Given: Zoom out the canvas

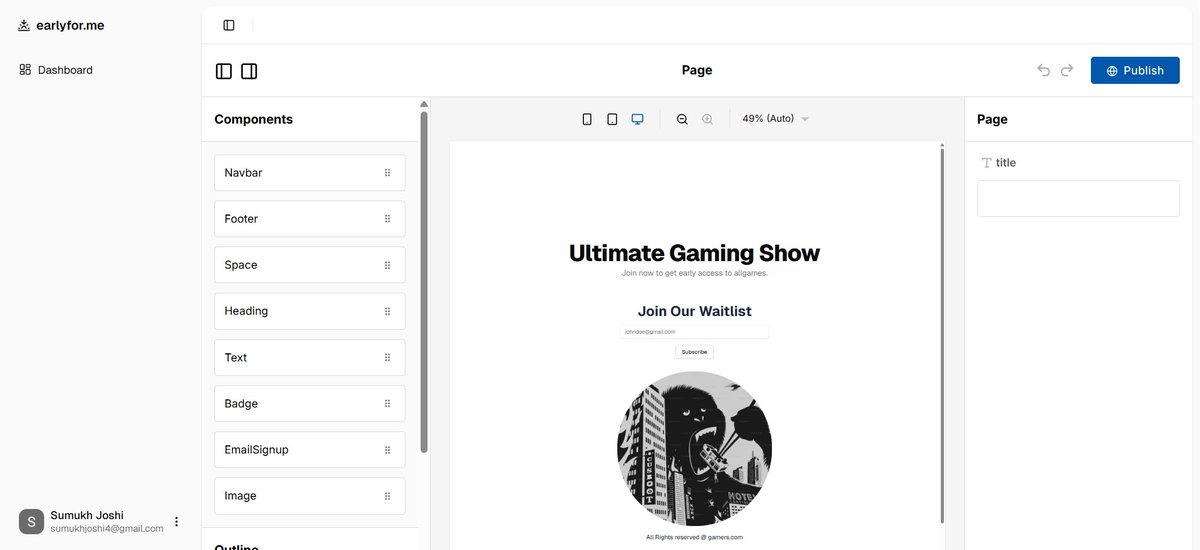Looking at the screenshot, I should [x=682, y=119].
